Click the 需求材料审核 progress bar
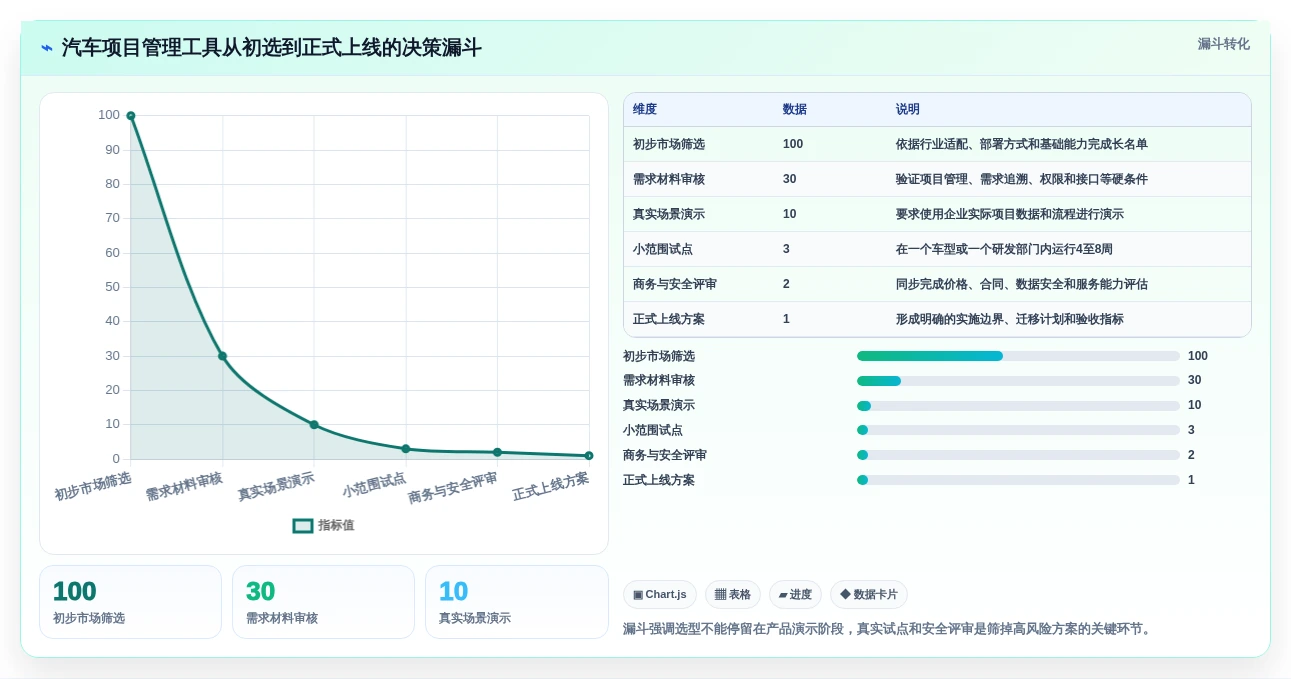Screen dimensions: 1291x679 [x=1018, y=381]
